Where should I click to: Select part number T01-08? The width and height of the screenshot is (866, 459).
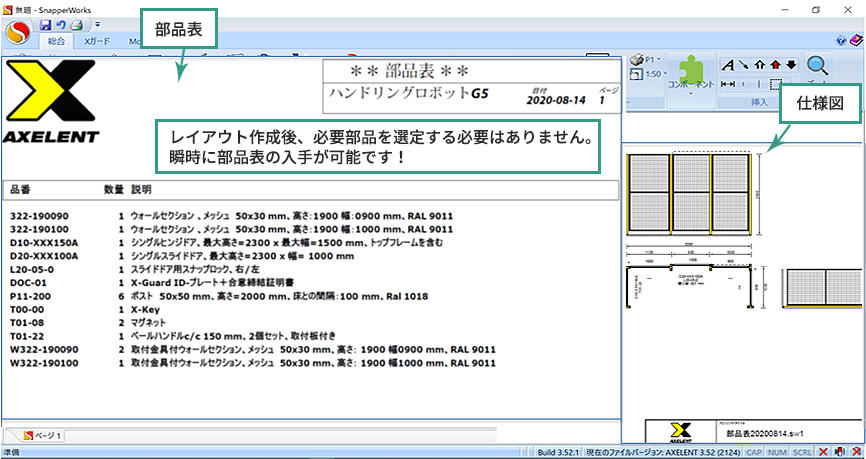point(27,323)
